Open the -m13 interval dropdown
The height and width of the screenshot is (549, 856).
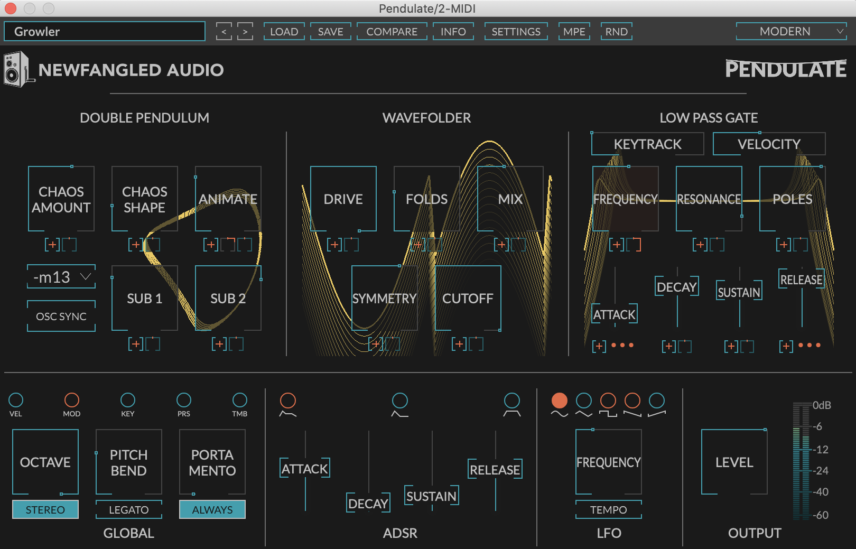point(61,277)
